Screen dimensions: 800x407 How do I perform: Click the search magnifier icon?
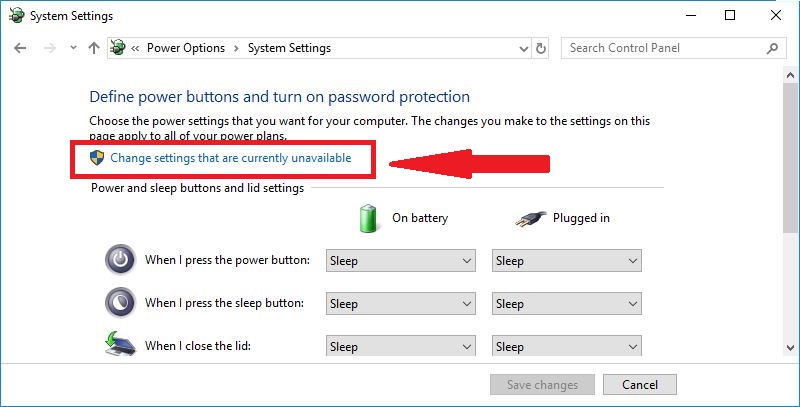click(772, 48)
